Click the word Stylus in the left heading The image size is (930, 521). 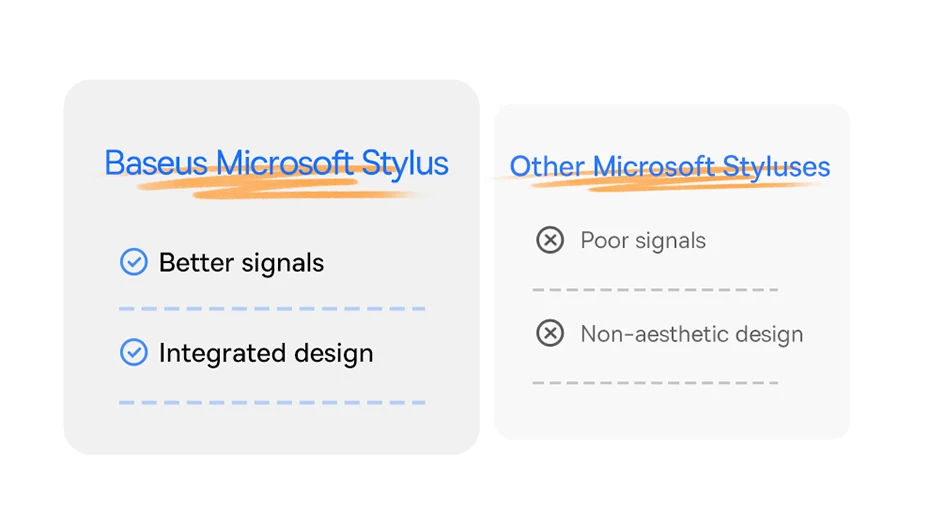pos(405,163)
